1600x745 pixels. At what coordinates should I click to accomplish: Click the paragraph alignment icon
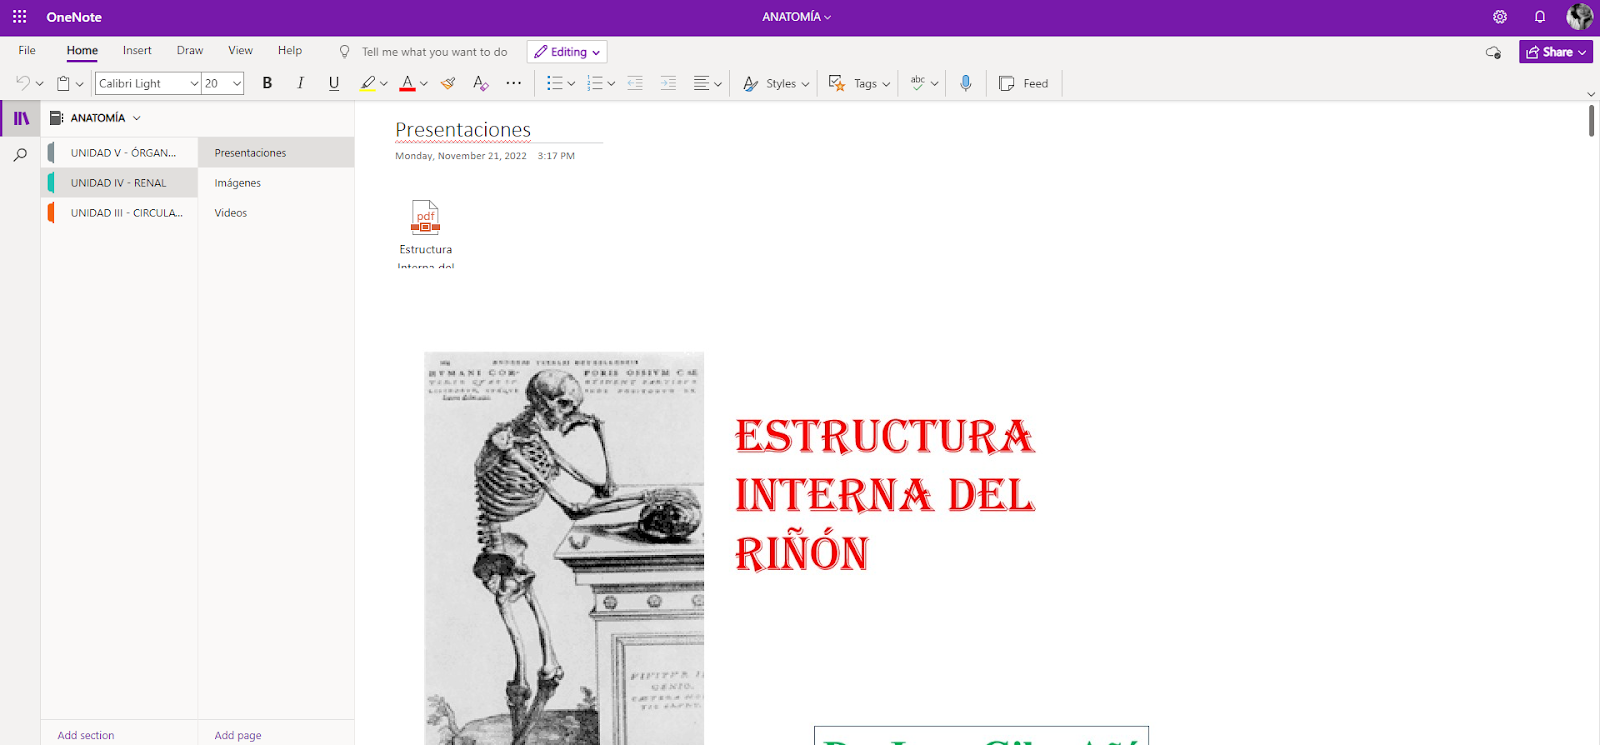pos(702,83)
